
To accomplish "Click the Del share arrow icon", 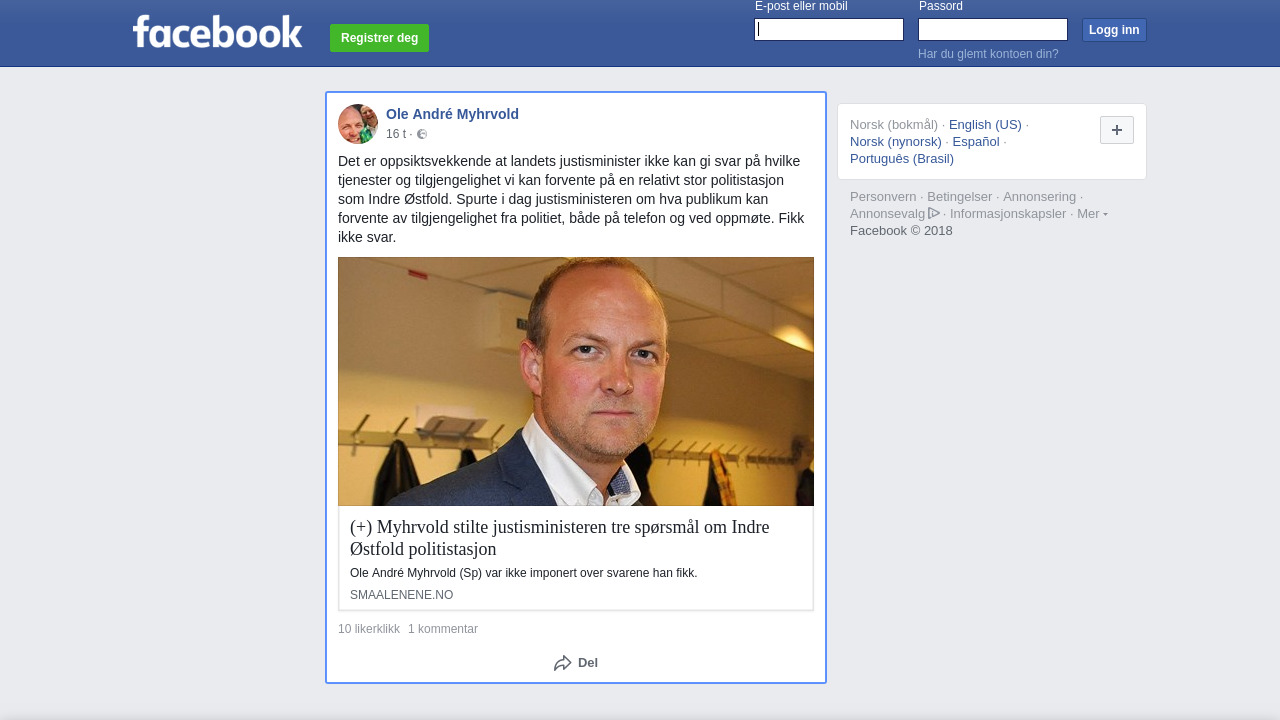I will coord(563,663).
